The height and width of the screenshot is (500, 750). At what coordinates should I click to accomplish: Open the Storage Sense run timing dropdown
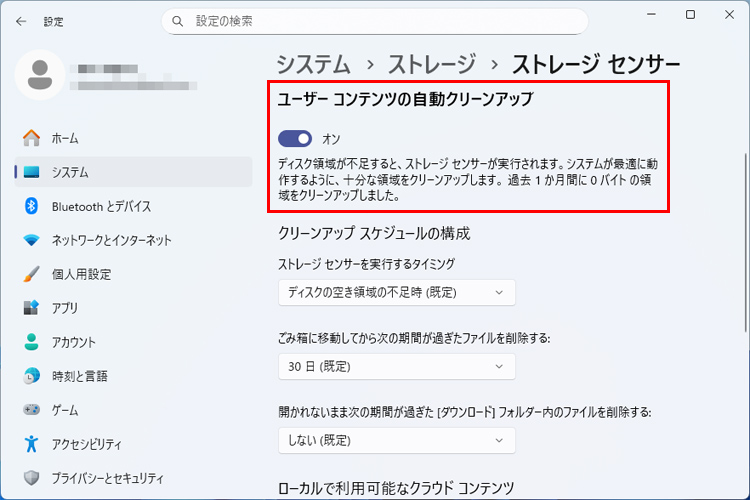(396, 293)
